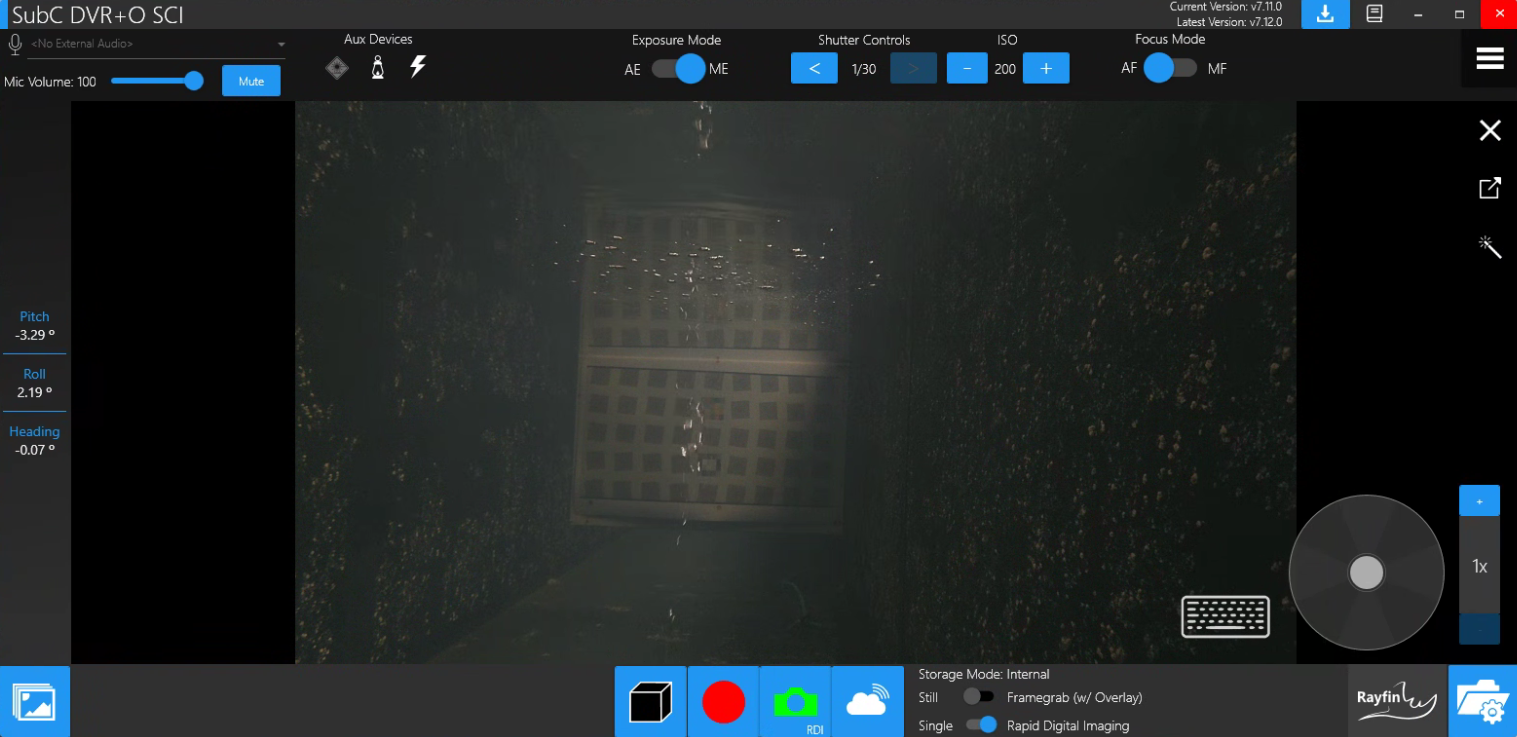Click the lightning bolt strobe icon

tap(418, 68)
